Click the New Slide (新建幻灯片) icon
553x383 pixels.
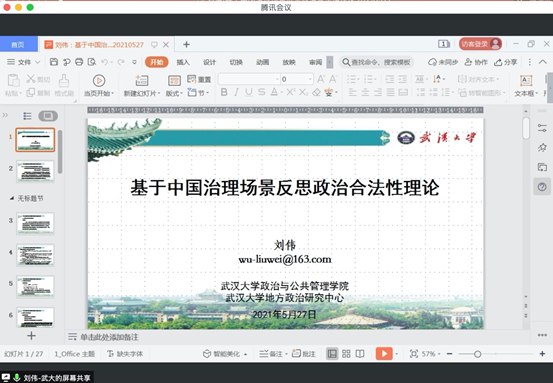pyautogui.click(x=142, y=80)
